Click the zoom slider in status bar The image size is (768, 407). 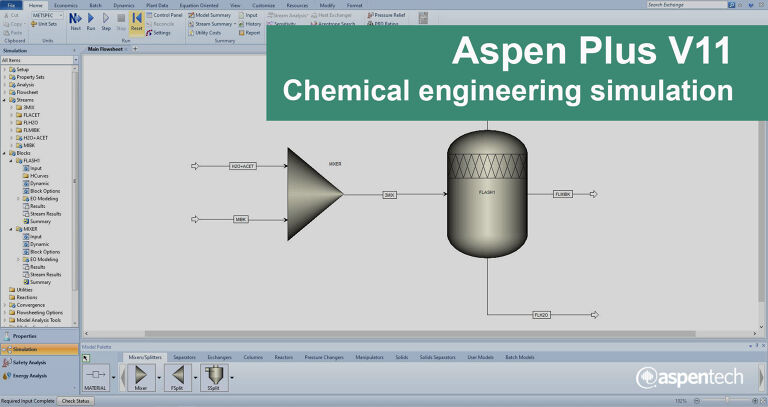coord(727,401)
